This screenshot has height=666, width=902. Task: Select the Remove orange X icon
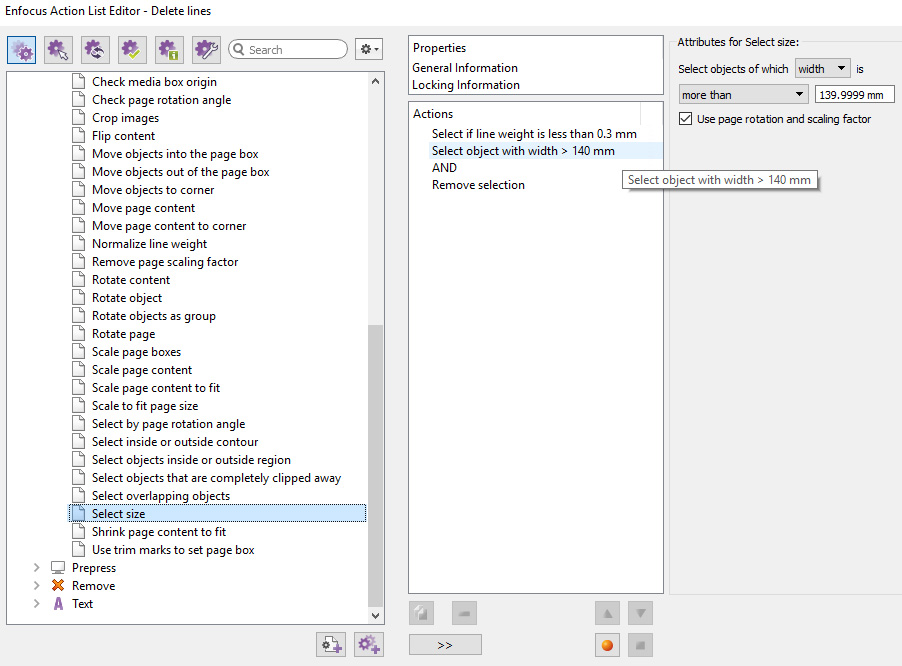58,585
